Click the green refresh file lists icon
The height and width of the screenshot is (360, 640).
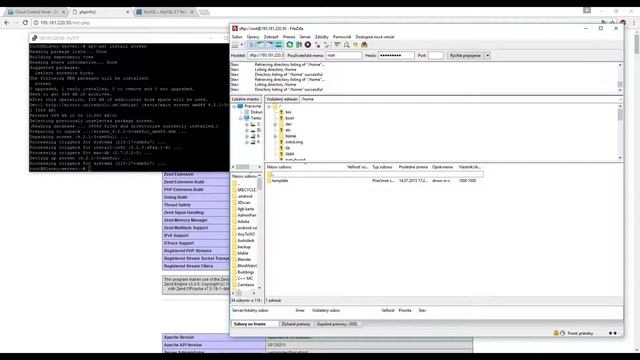click(x=290, y=45)
